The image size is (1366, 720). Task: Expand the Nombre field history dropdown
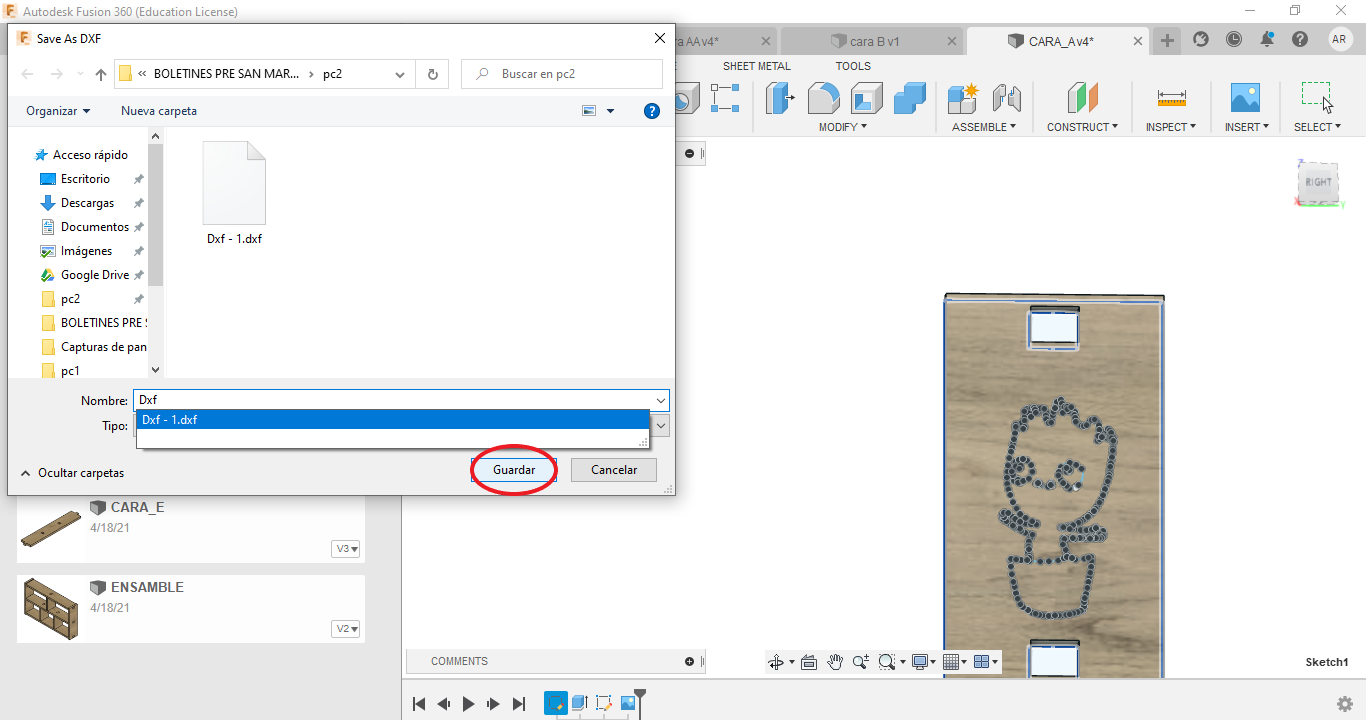661,400
